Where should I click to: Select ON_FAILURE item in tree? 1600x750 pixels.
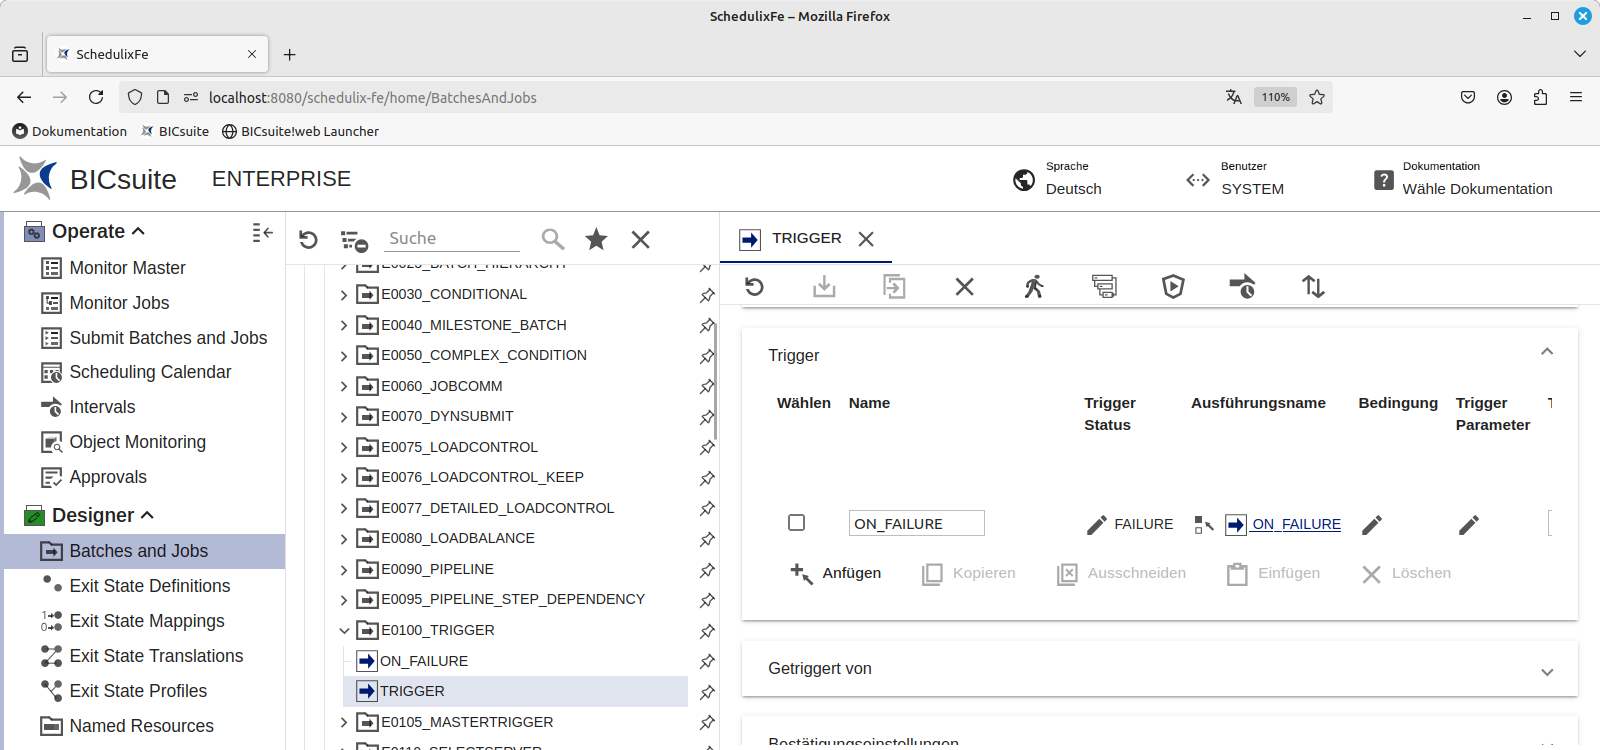(424, 662)
